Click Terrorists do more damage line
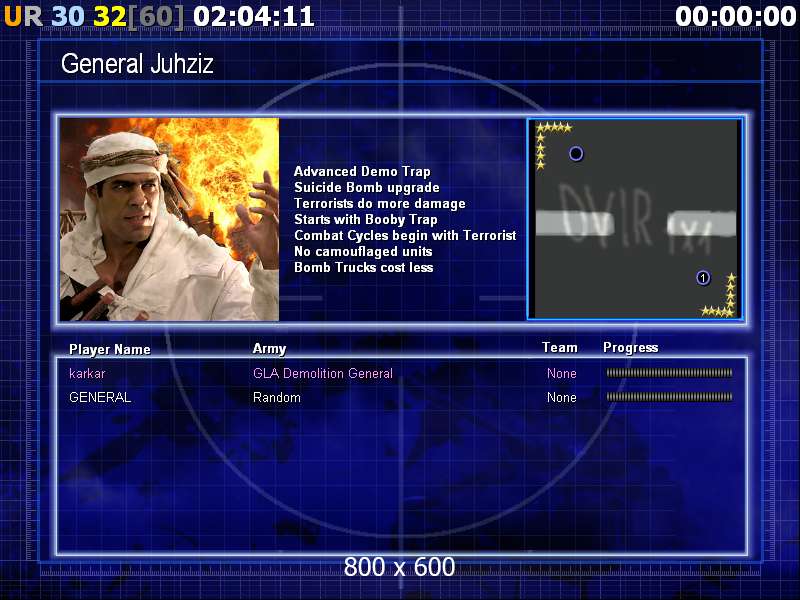 pos(380,204)
